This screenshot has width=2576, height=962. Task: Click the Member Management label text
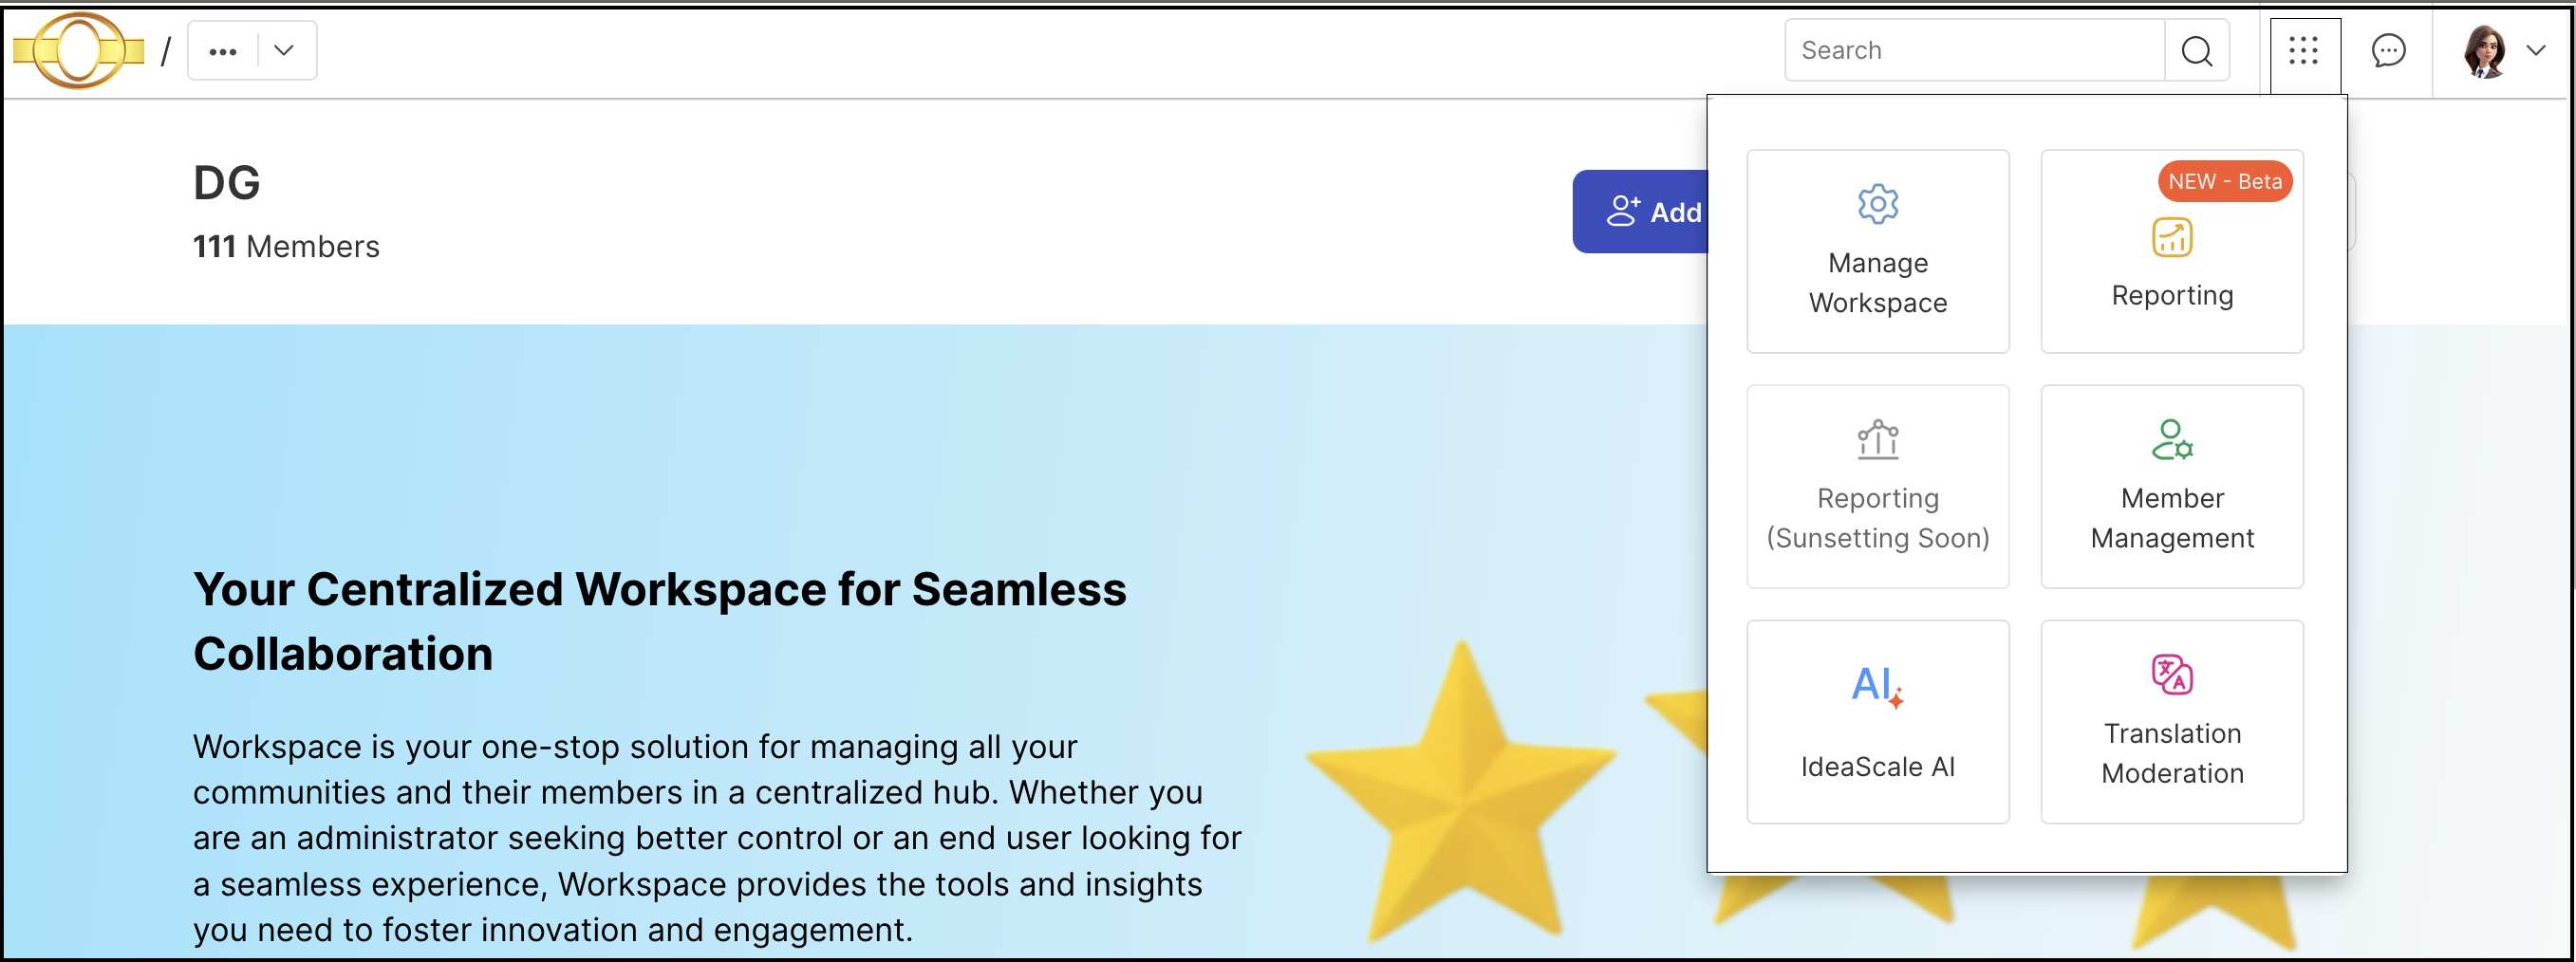(2171, 518)
